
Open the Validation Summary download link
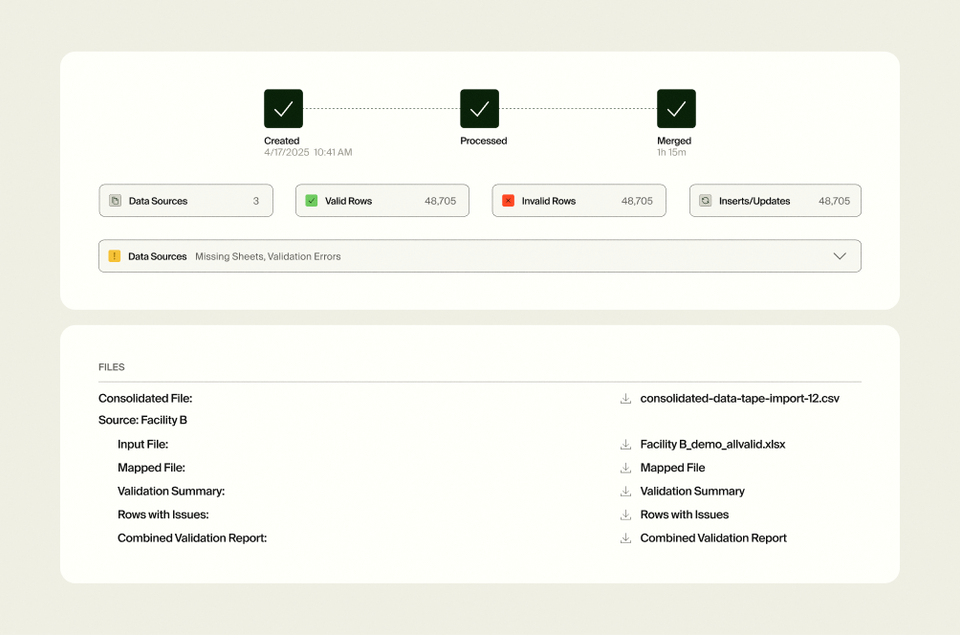click(692, 491)
